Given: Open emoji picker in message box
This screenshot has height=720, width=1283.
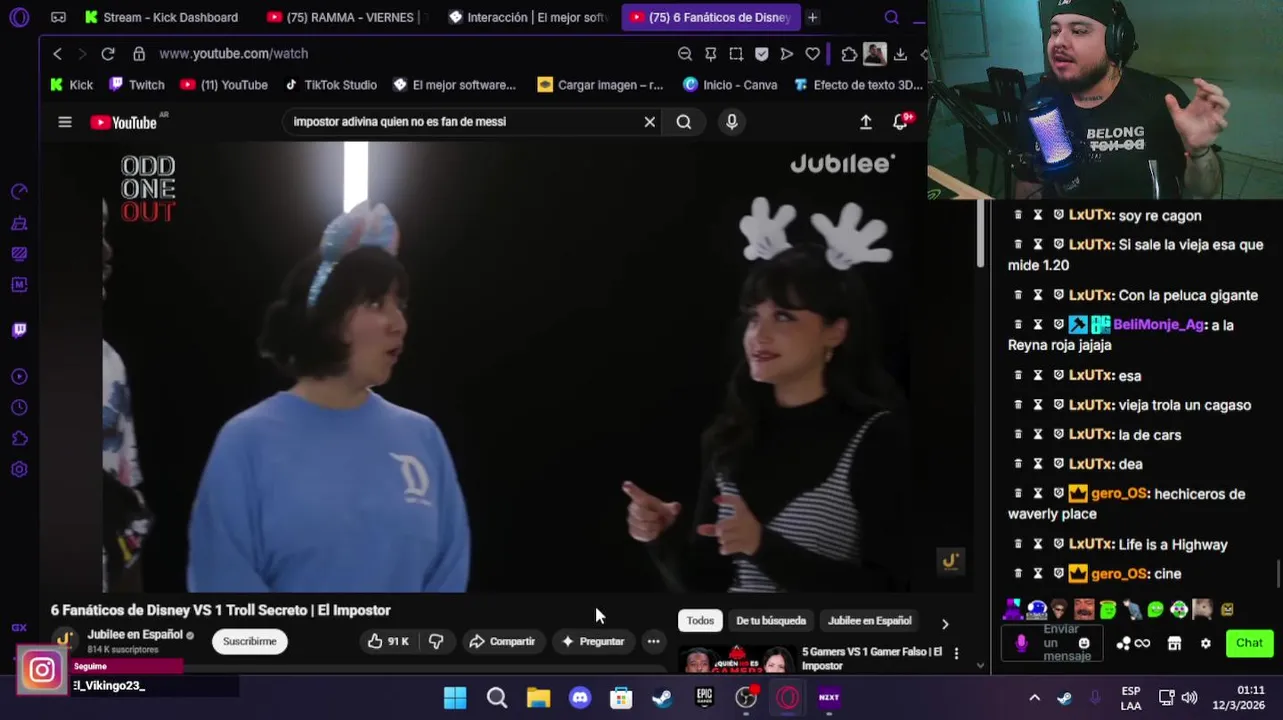Looking at the screenshot, I should click(1085, 643).
